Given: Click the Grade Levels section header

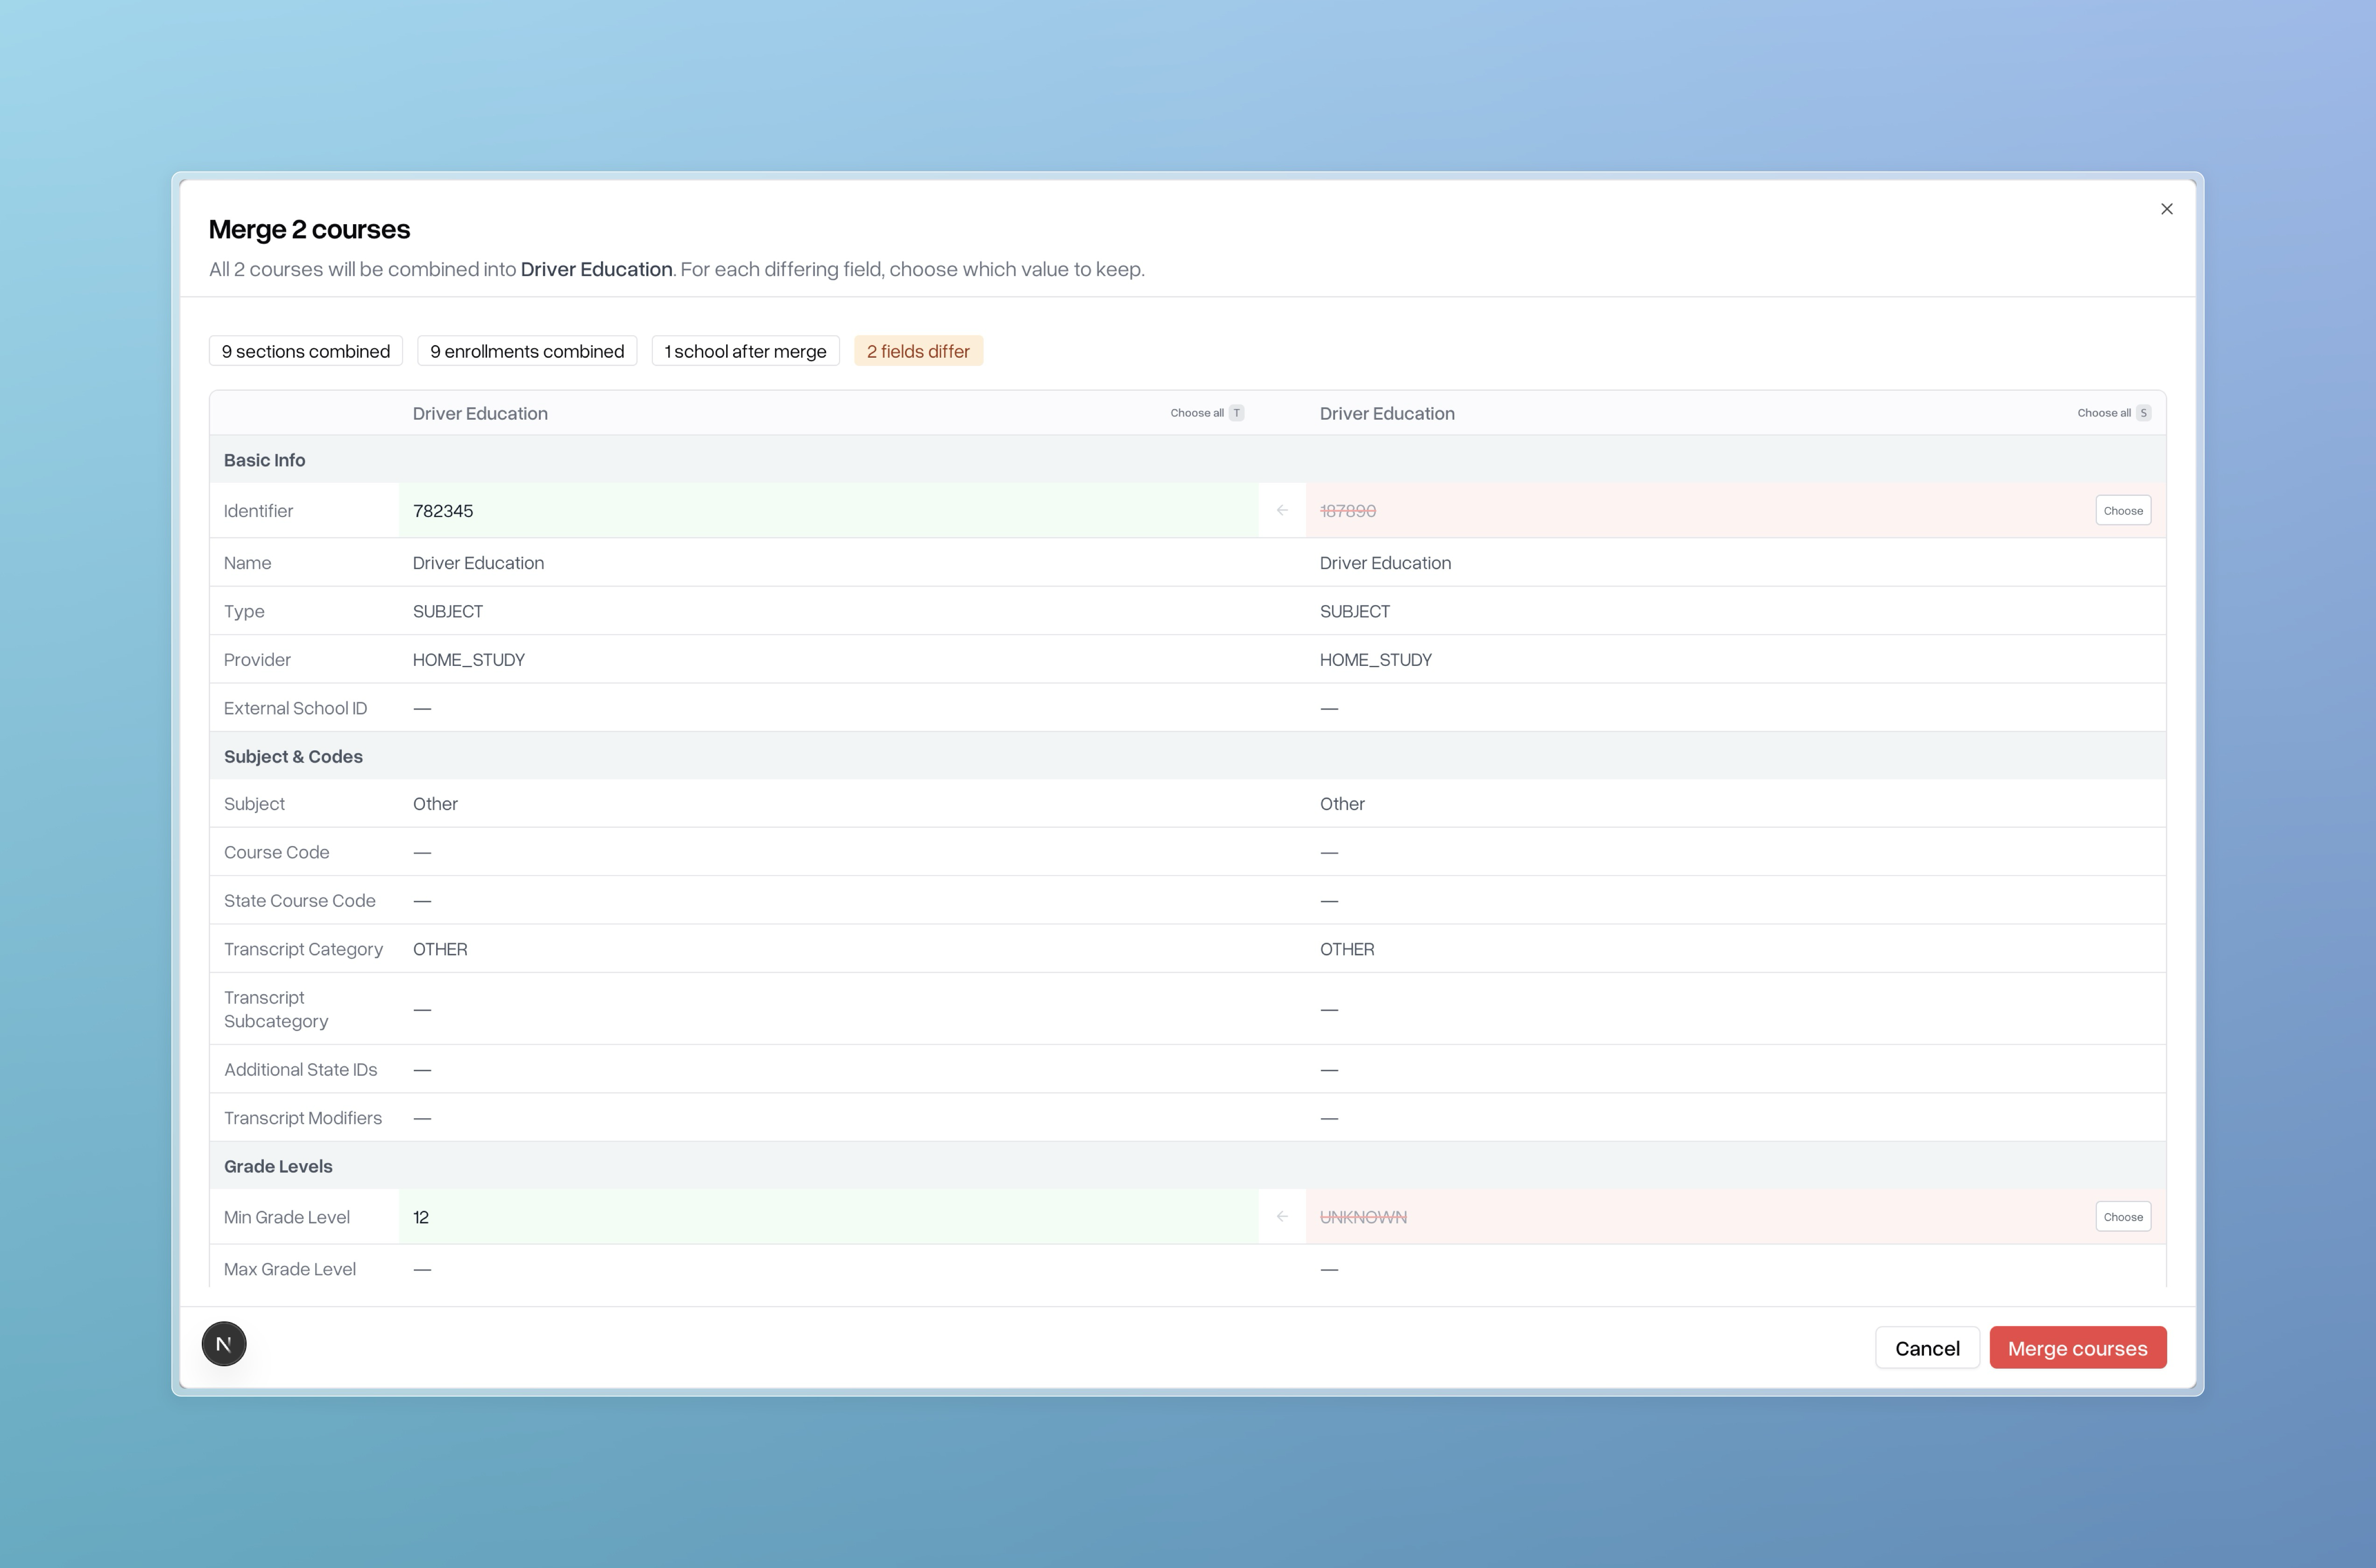Looking at the screenshot, I should (278, 1166).
